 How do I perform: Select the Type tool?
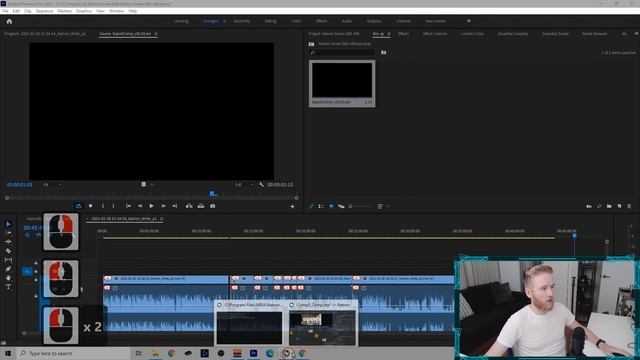coord(8,287)
